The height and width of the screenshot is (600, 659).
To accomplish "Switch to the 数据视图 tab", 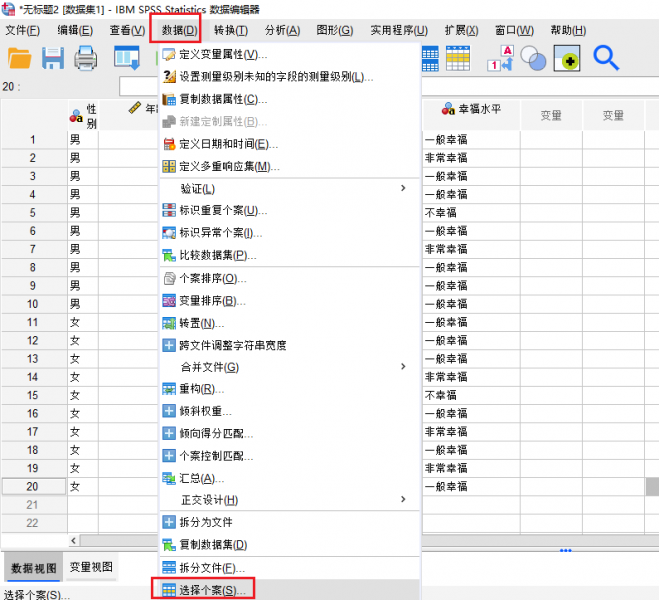I will tap(34, 568).
